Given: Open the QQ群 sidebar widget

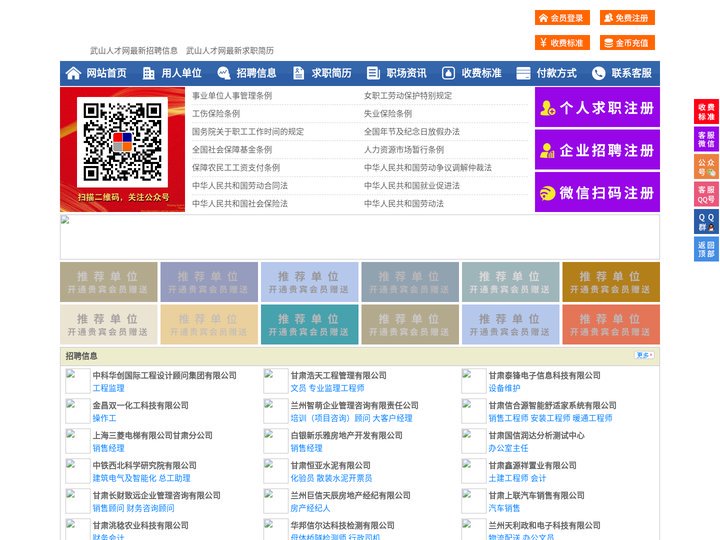Looking at the screenshot, I should [x=706, y=222].
